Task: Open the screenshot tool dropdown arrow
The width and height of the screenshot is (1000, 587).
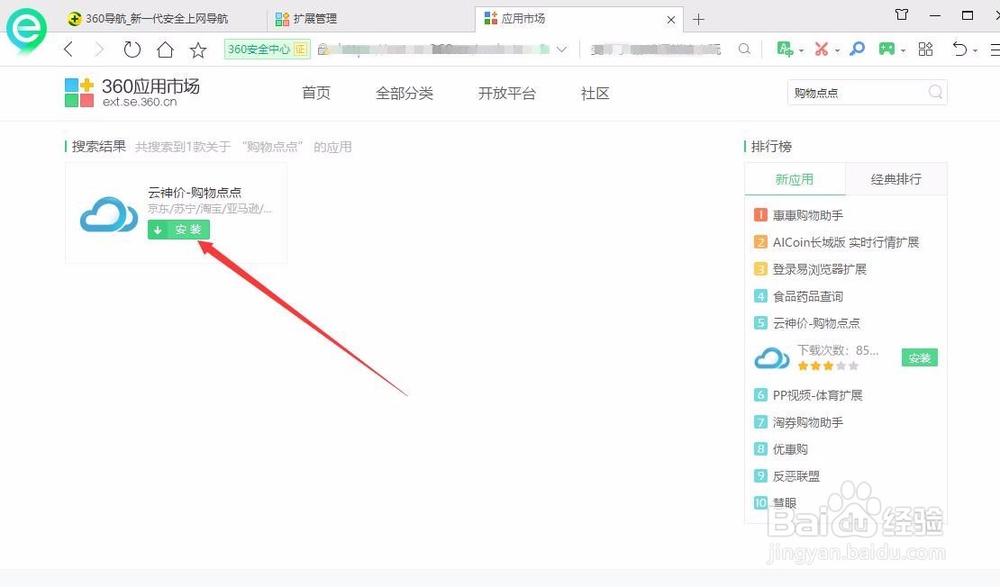Action: 837,50
